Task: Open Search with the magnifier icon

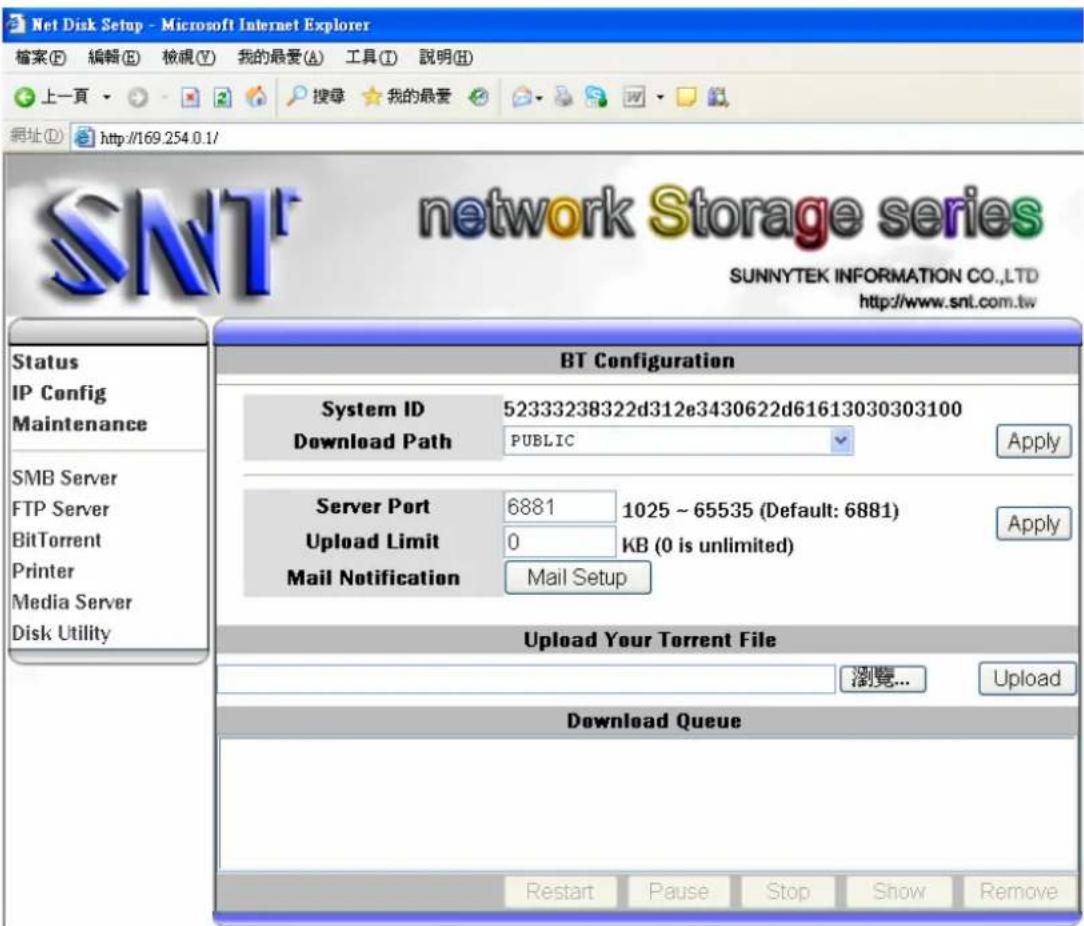Action: [297, 96]
